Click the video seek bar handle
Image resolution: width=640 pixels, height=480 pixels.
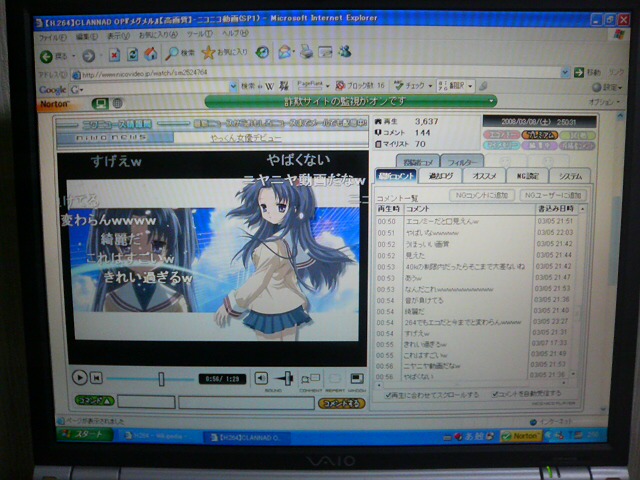pyautogui.click(x=161, y=379)
